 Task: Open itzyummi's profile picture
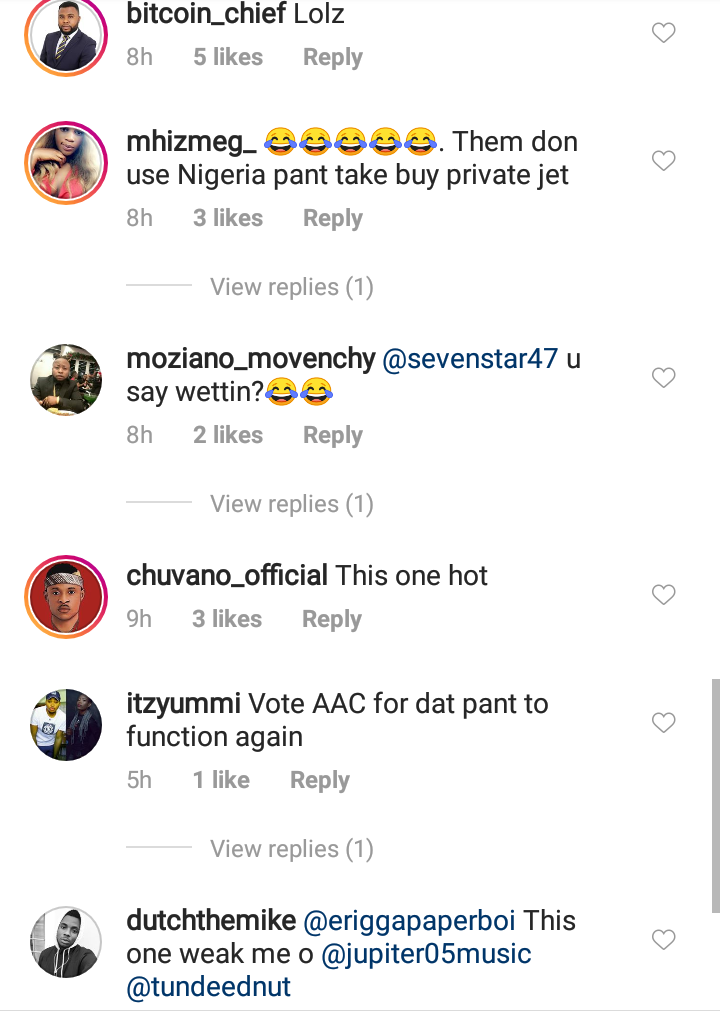66,724
